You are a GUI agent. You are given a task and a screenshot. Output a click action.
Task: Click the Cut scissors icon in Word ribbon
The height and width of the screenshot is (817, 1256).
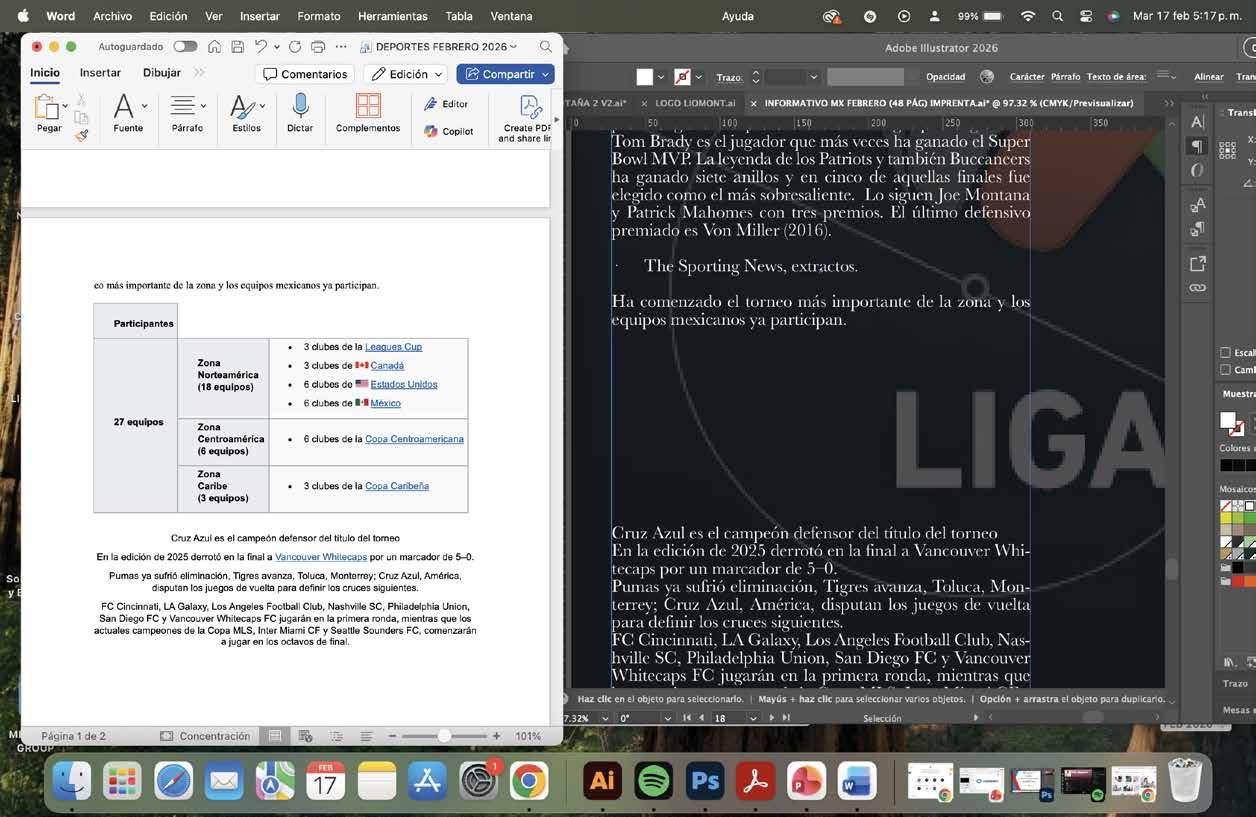[x=81, y=99]
